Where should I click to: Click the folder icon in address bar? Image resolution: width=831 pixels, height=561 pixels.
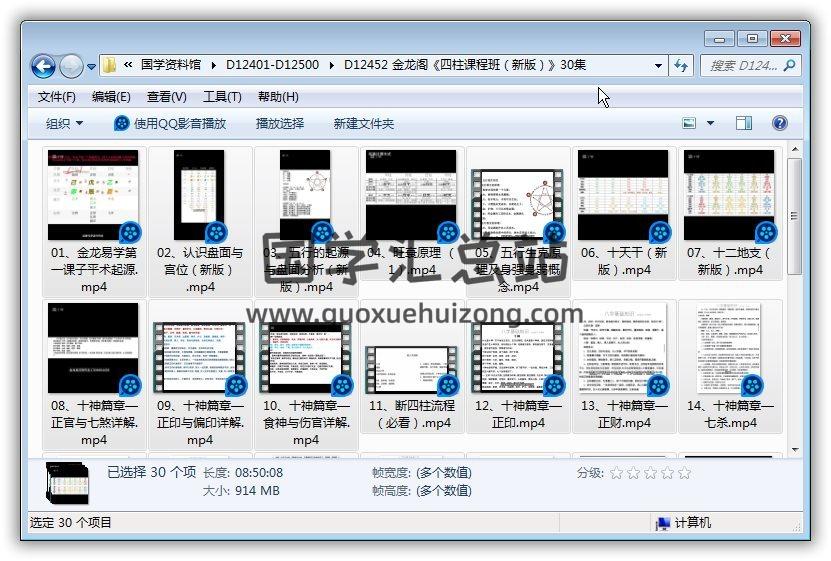tap(110, 66)
